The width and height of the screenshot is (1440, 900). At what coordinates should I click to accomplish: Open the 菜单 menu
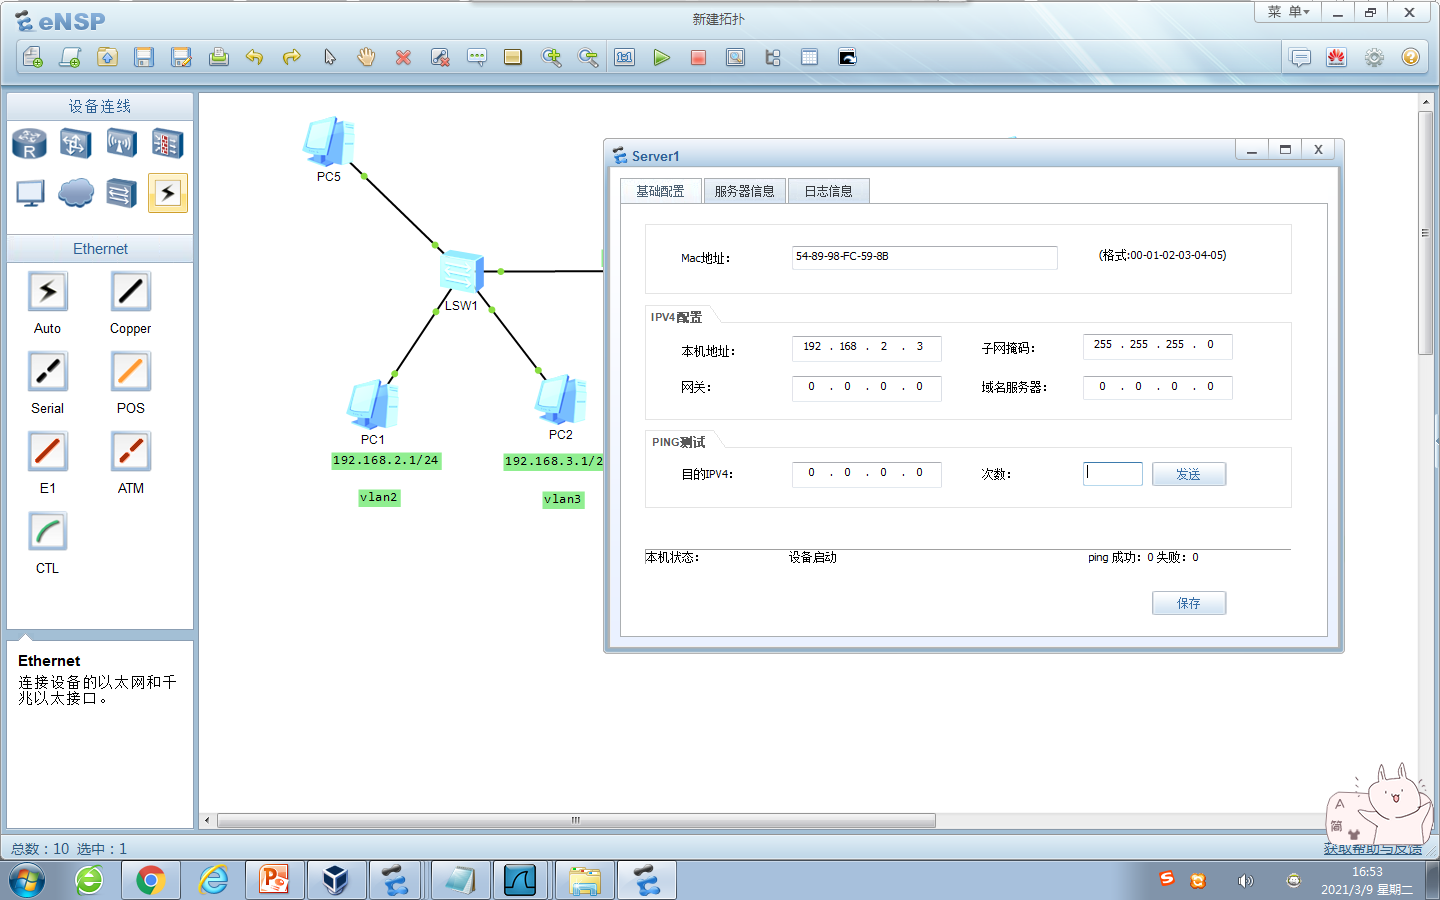[1289, 11]
